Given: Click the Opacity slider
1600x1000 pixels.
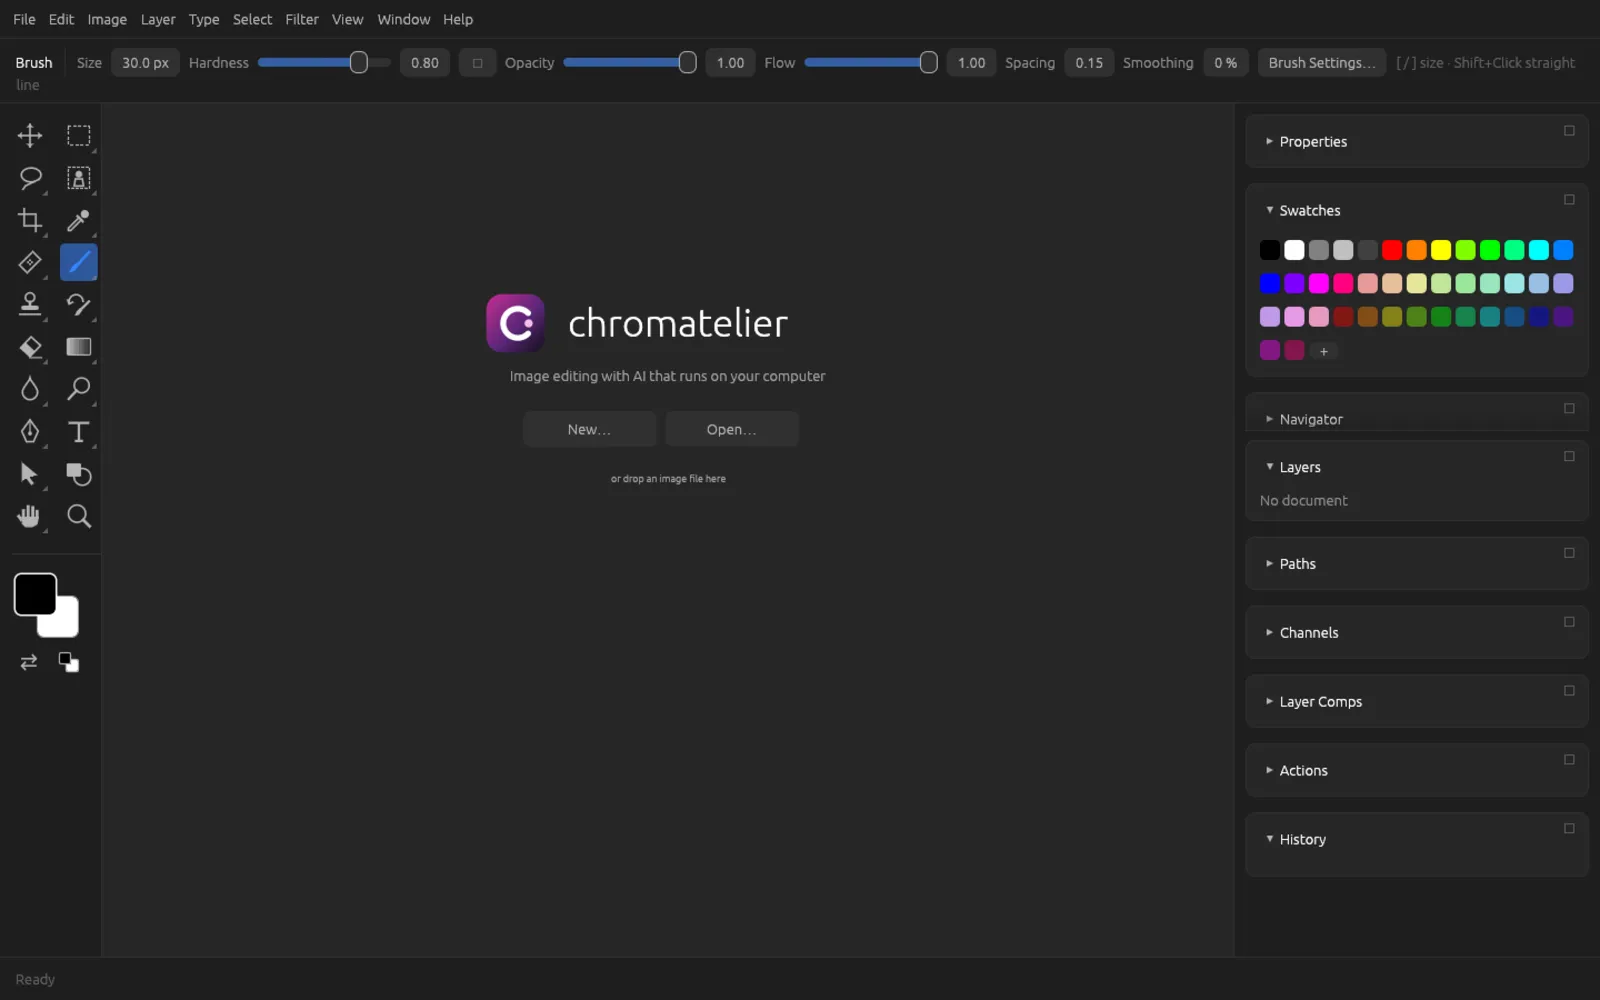Looking at the screenshot, I should pos(630,63).
